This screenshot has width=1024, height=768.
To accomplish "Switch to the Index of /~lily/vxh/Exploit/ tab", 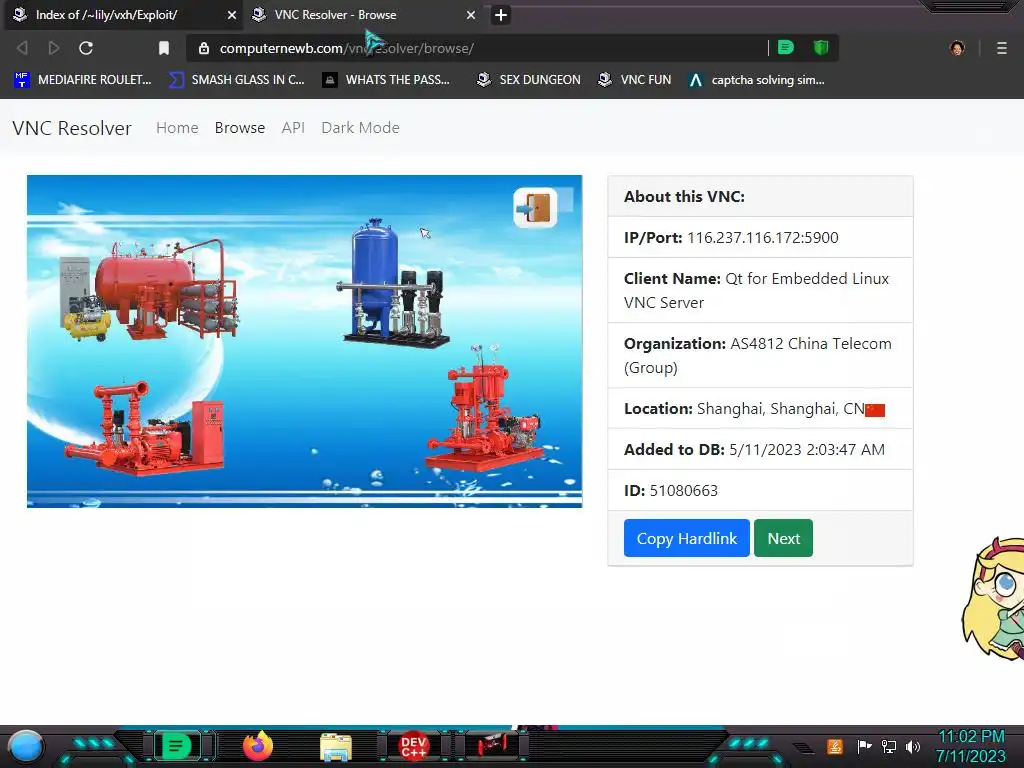I will pos(124,15).
